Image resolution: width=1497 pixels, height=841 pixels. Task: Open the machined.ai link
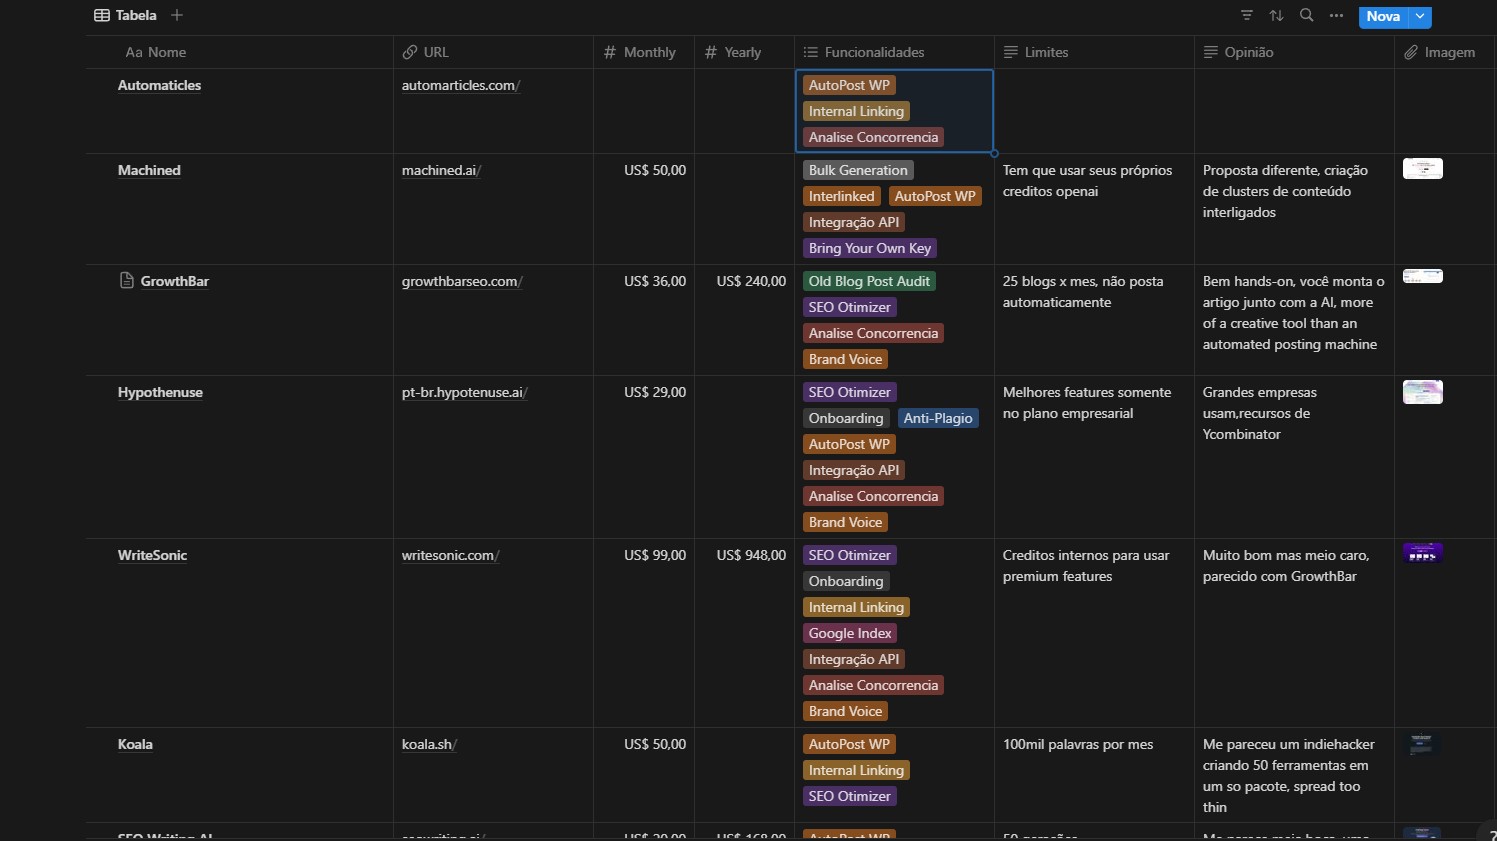(x=441, y=171)
